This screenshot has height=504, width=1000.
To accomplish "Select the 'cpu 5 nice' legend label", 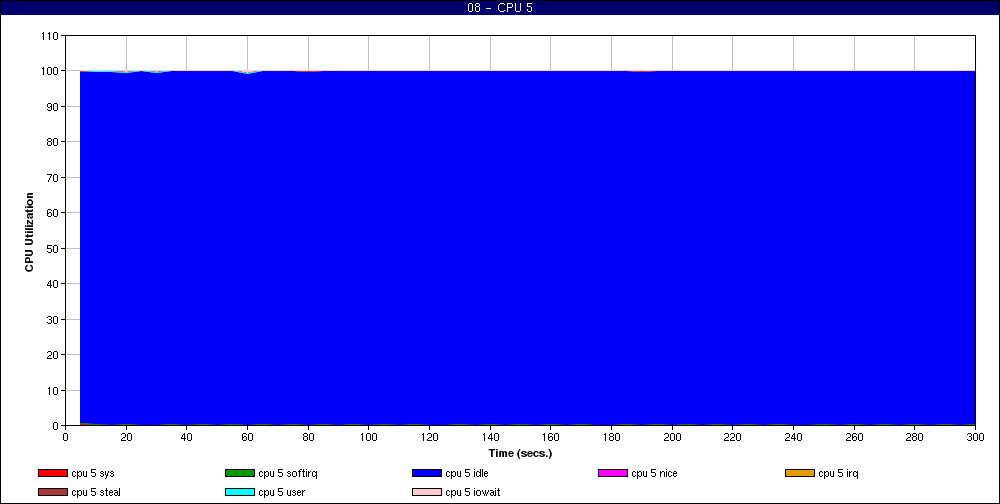I will tap(654, 473).
